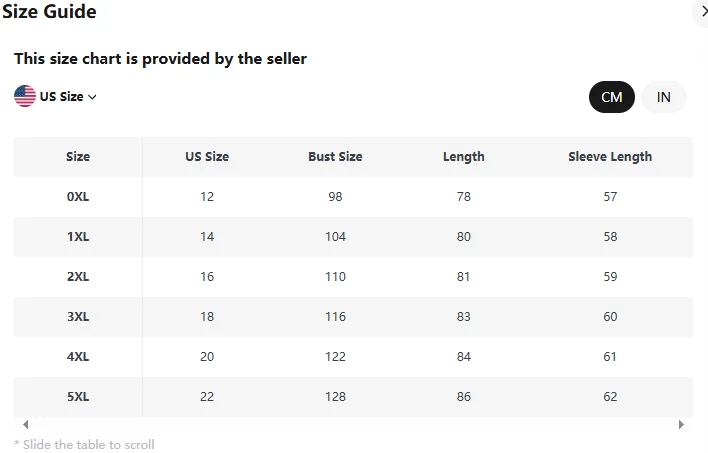Click the Size column header

(78, 157)
